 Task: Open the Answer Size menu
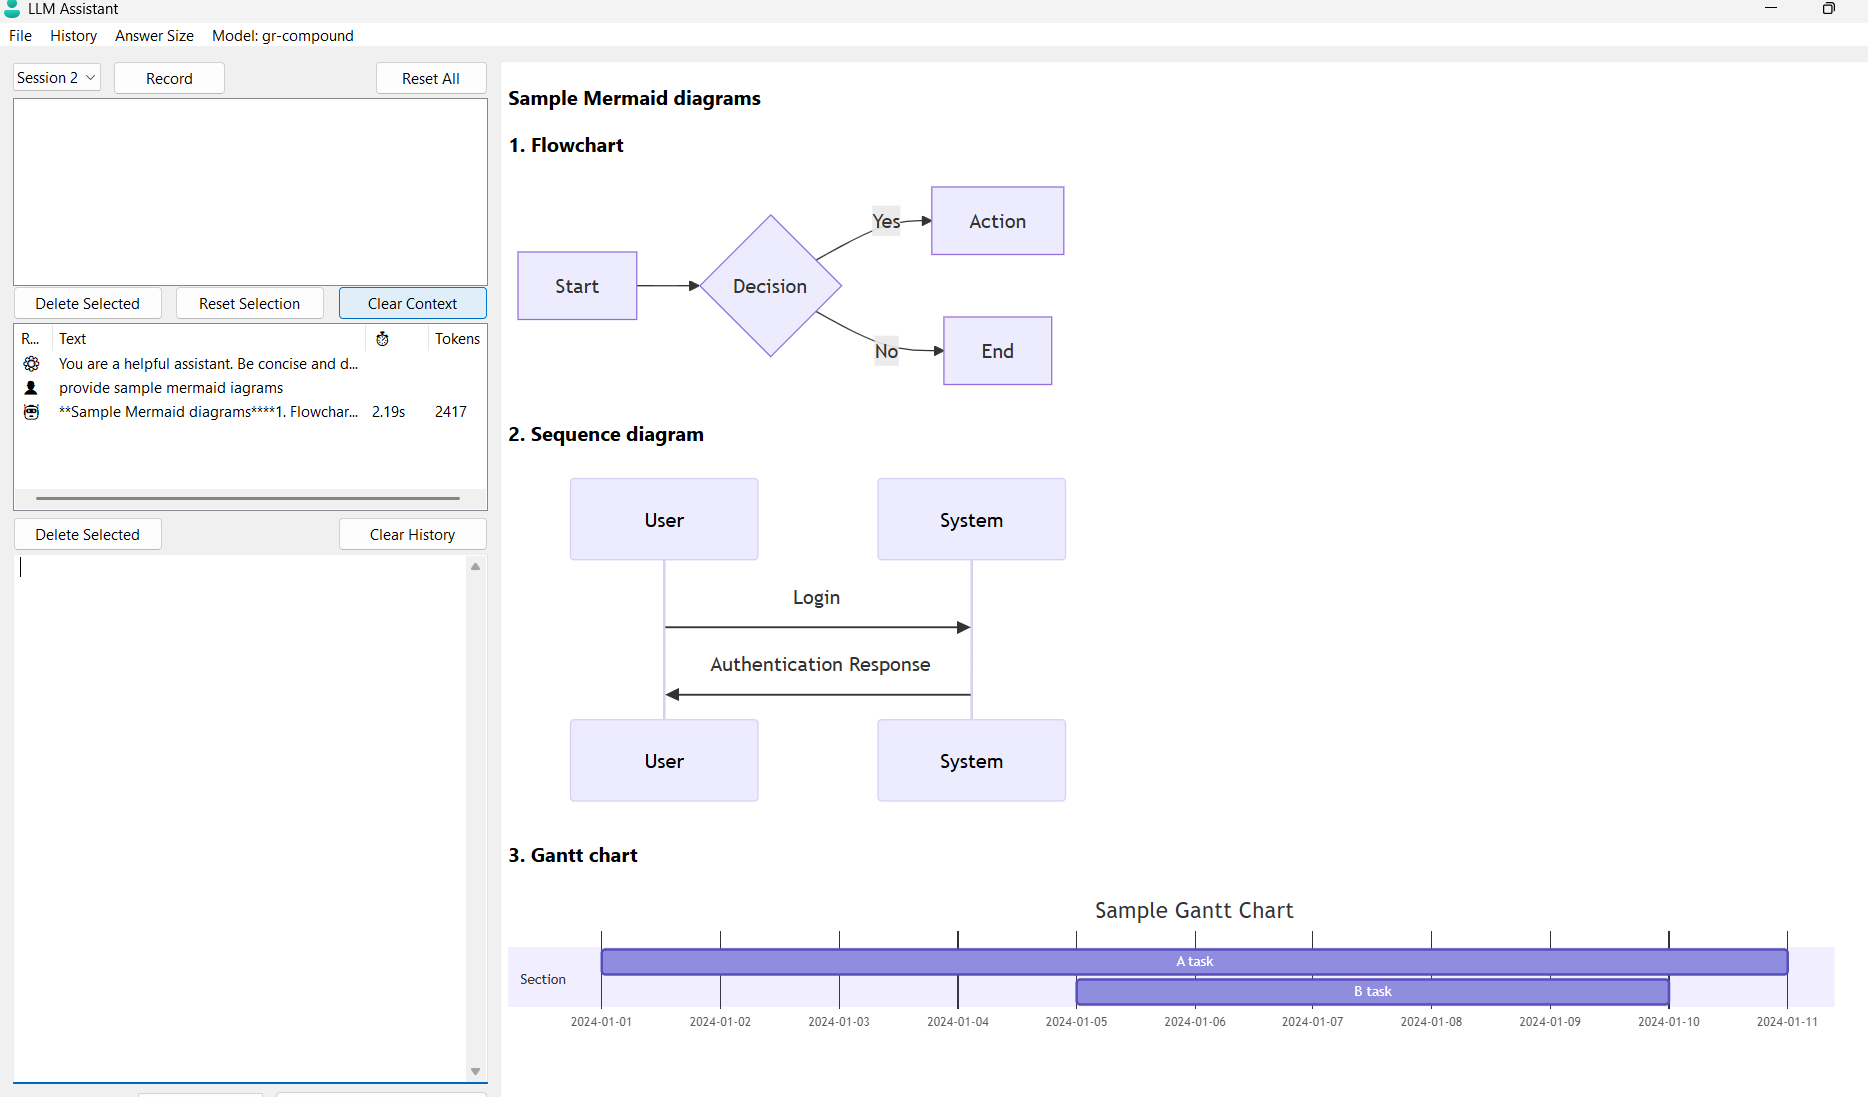pos(154,36)
